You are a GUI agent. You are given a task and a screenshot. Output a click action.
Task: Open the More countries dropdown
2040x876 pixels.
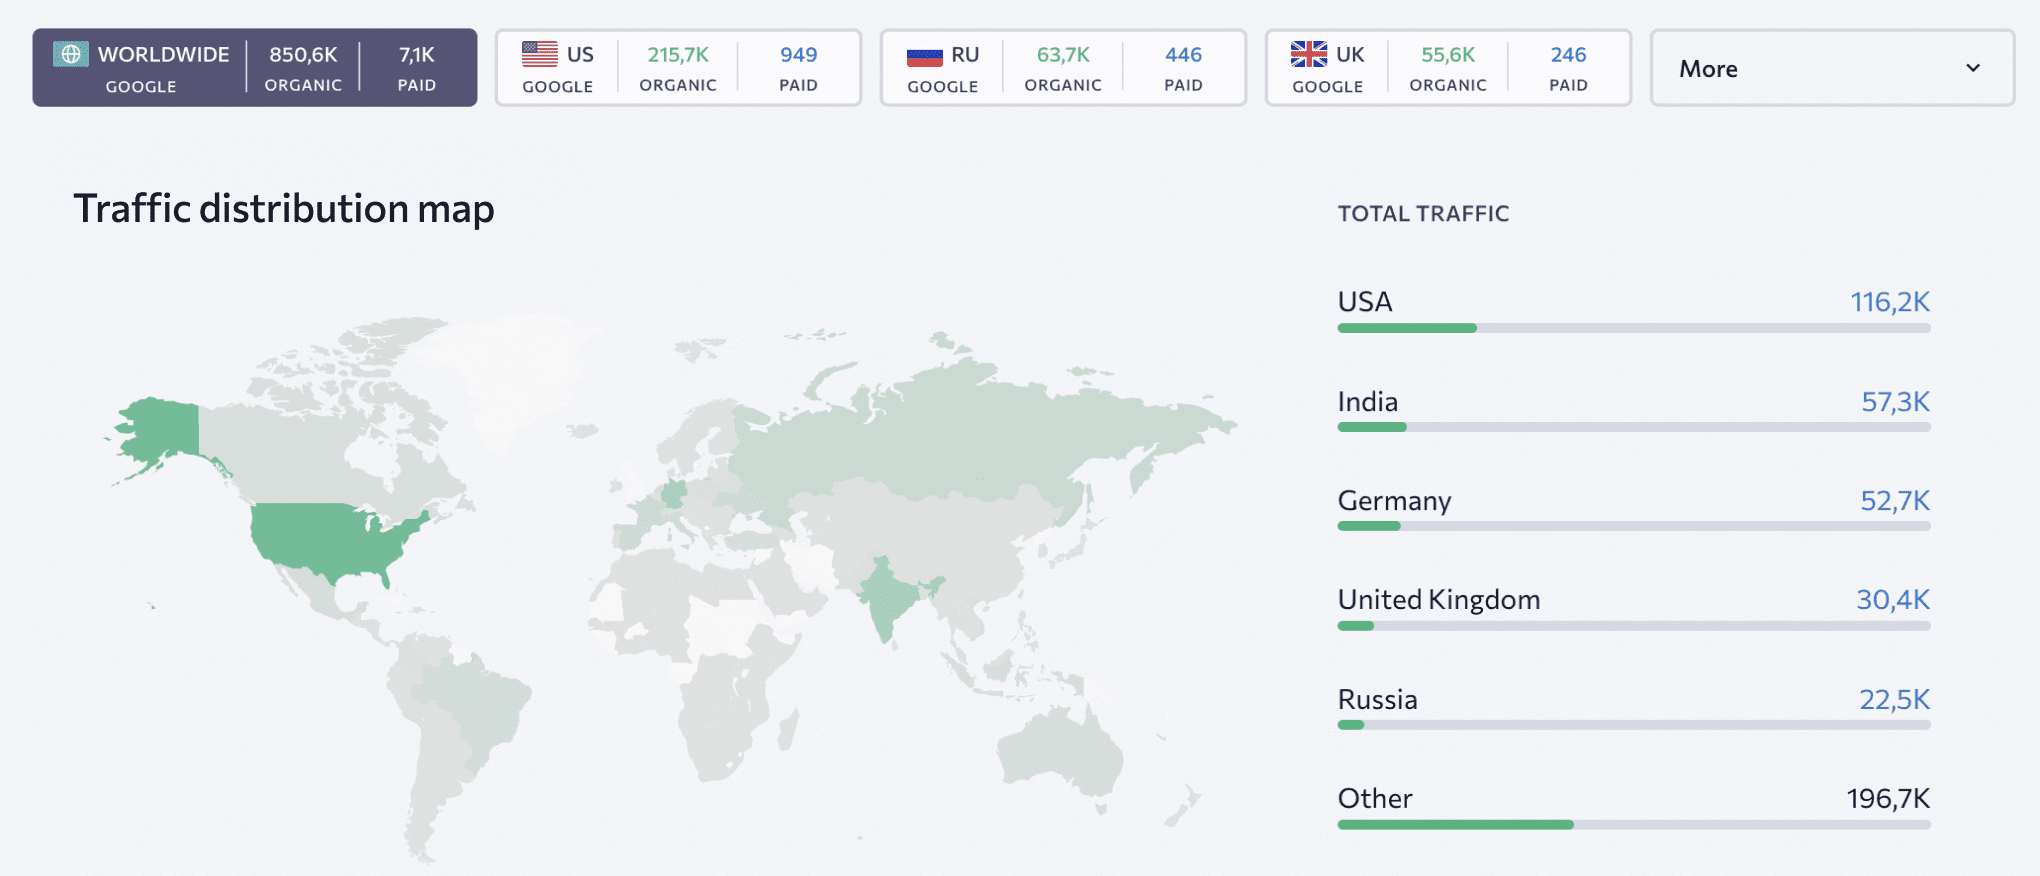click(1832, 68)
